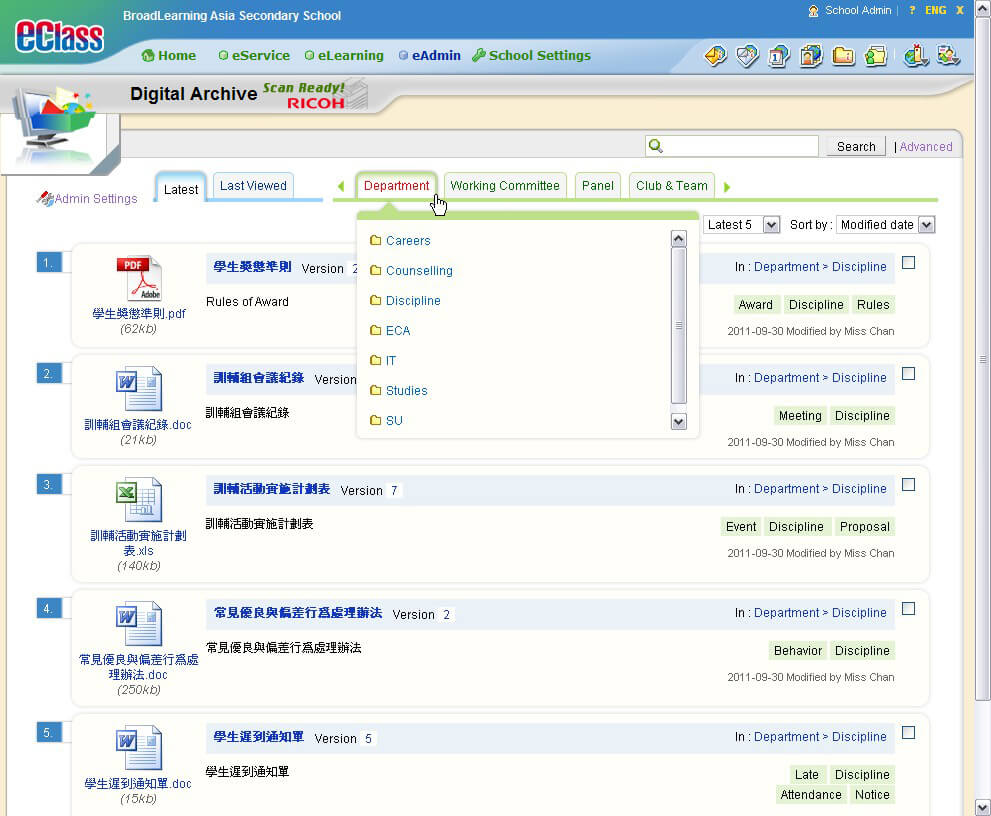This screenshot has height=816, width=991.
Task: Check the box for 學生遲到通知單 entry
Action: click(x=908, y=733)
